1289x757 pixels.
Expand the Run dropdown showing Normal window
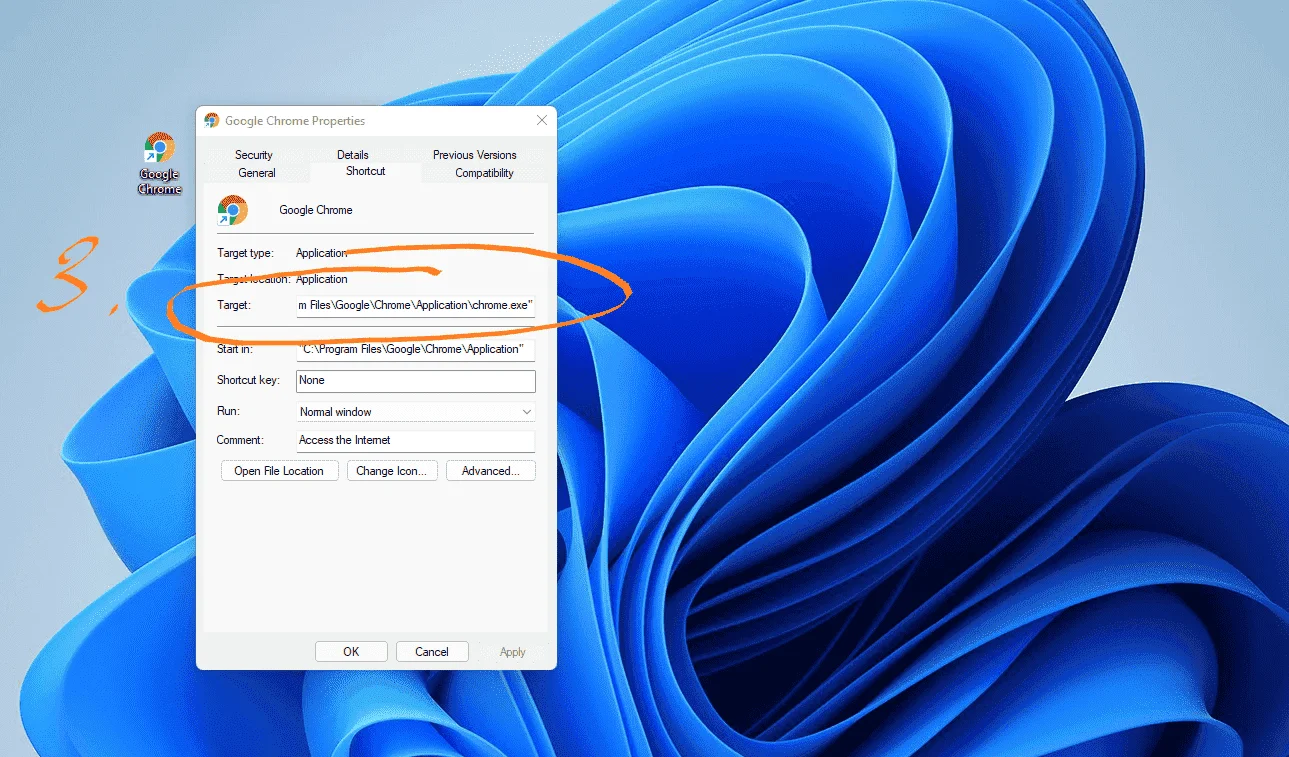(x=416, y=412)
